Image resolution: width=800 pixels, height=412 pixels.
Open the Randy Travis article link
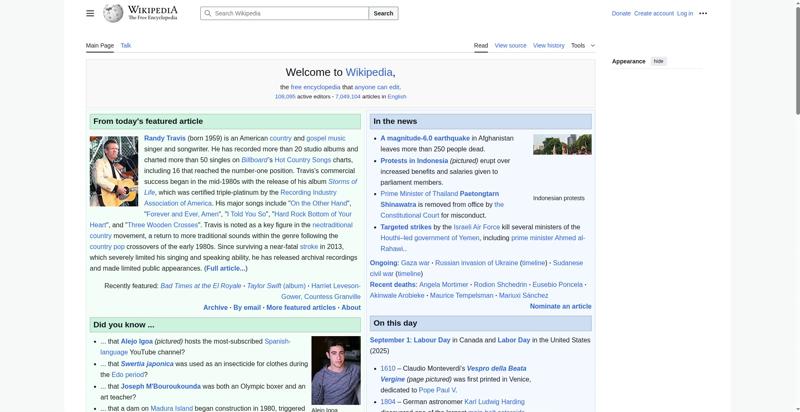click(165, 138)
